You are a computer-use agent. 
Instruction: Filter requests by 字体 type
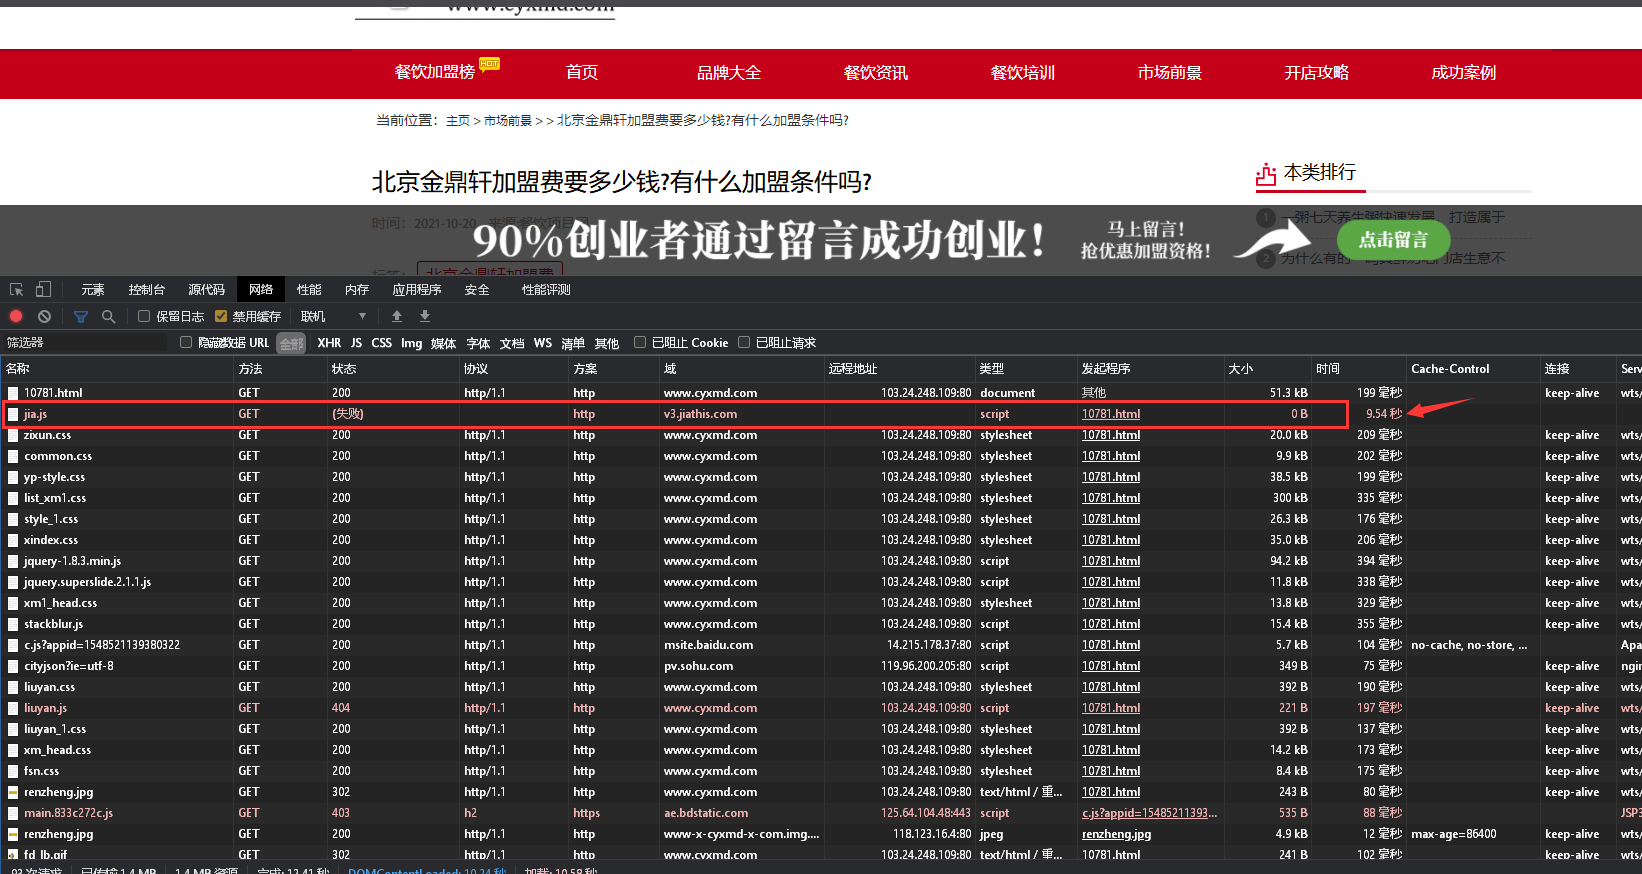478,343
